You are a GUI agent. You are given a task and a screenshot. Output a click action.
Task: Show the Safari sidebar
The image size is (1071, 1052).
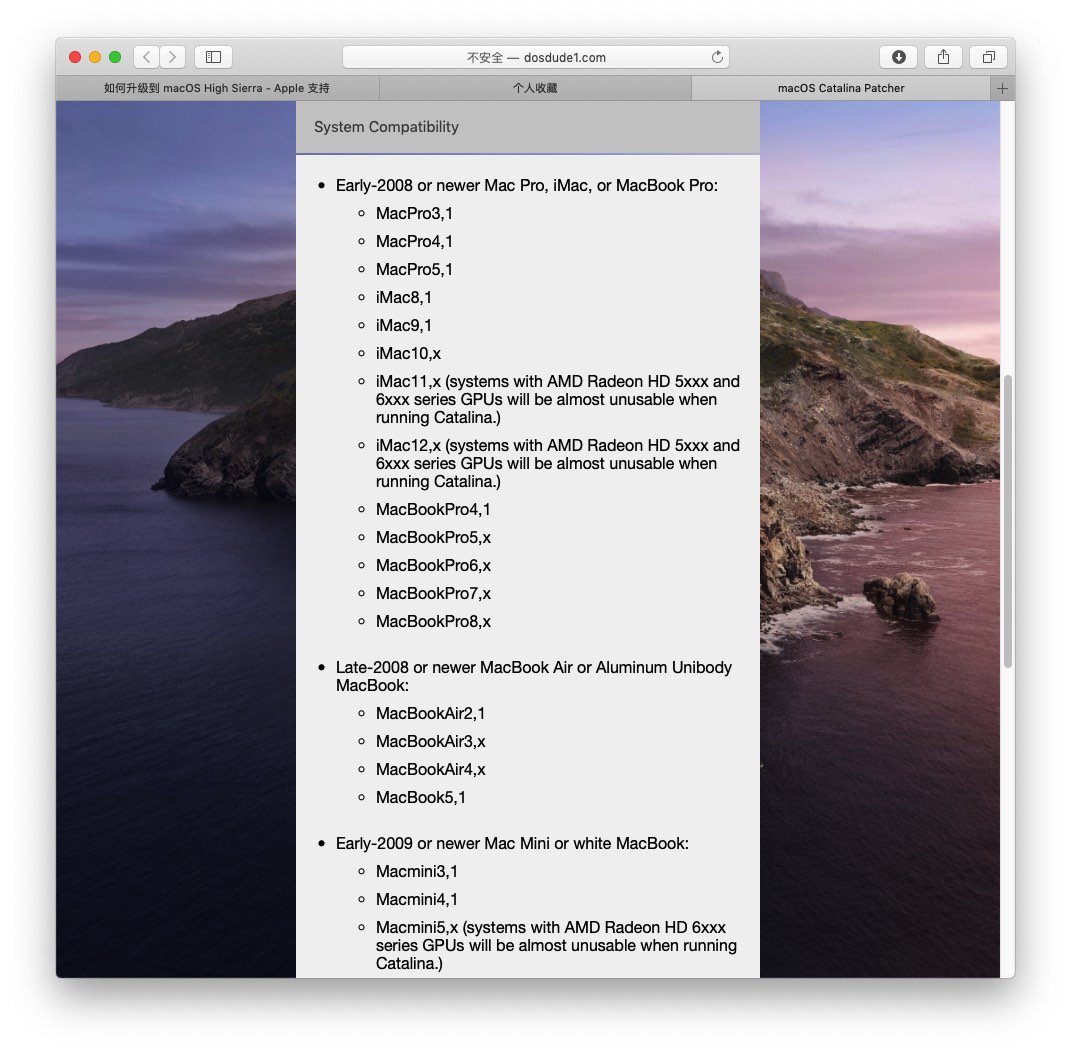[213, 57]
